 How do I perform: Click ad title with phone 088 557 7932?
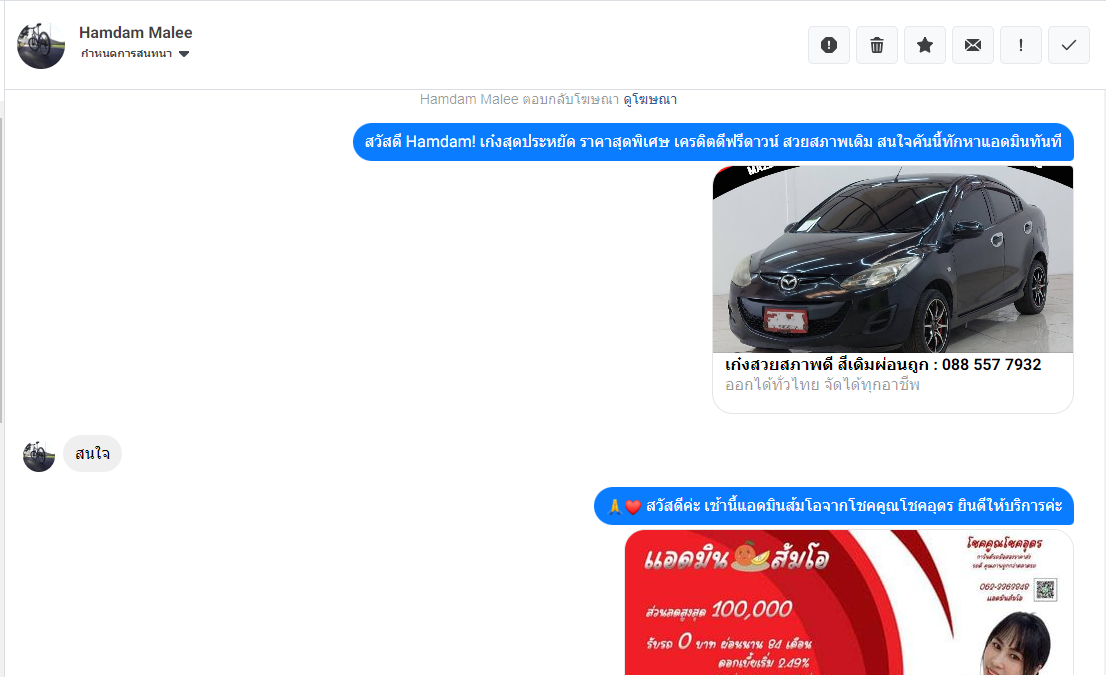[882, 365]
